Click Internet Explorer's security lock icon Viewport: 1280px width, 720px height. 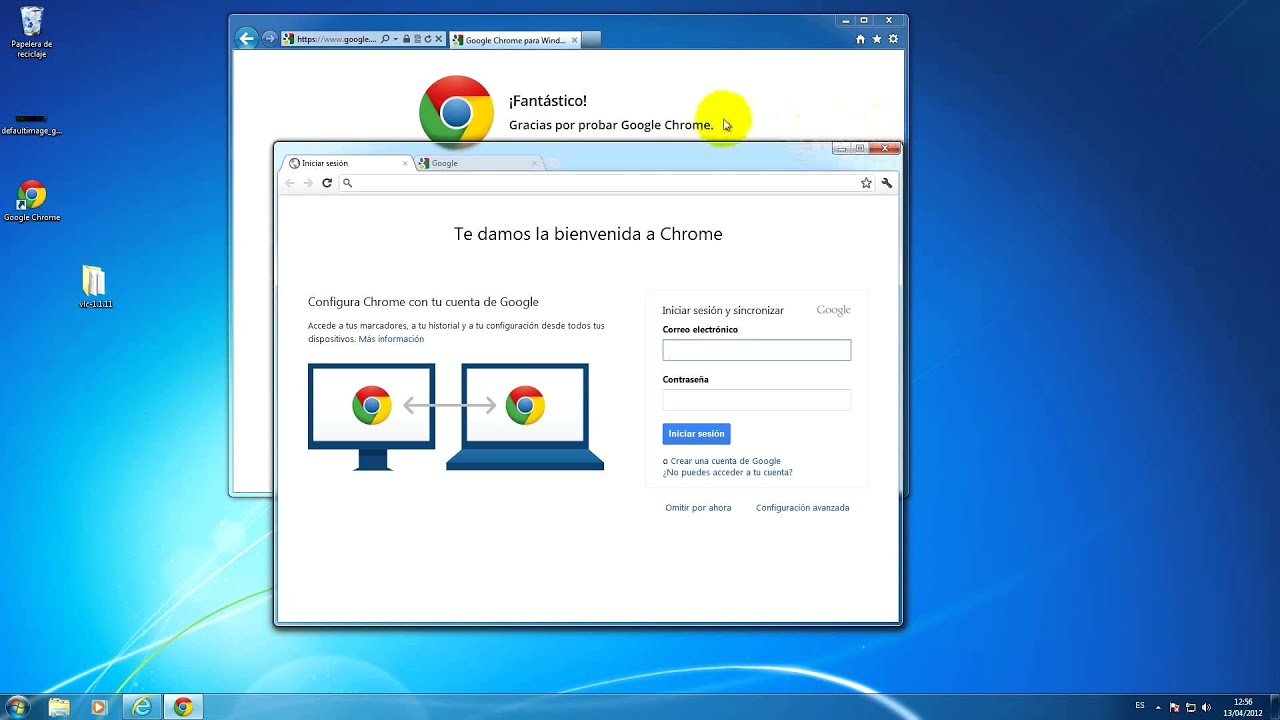click(x=406, y=39)
